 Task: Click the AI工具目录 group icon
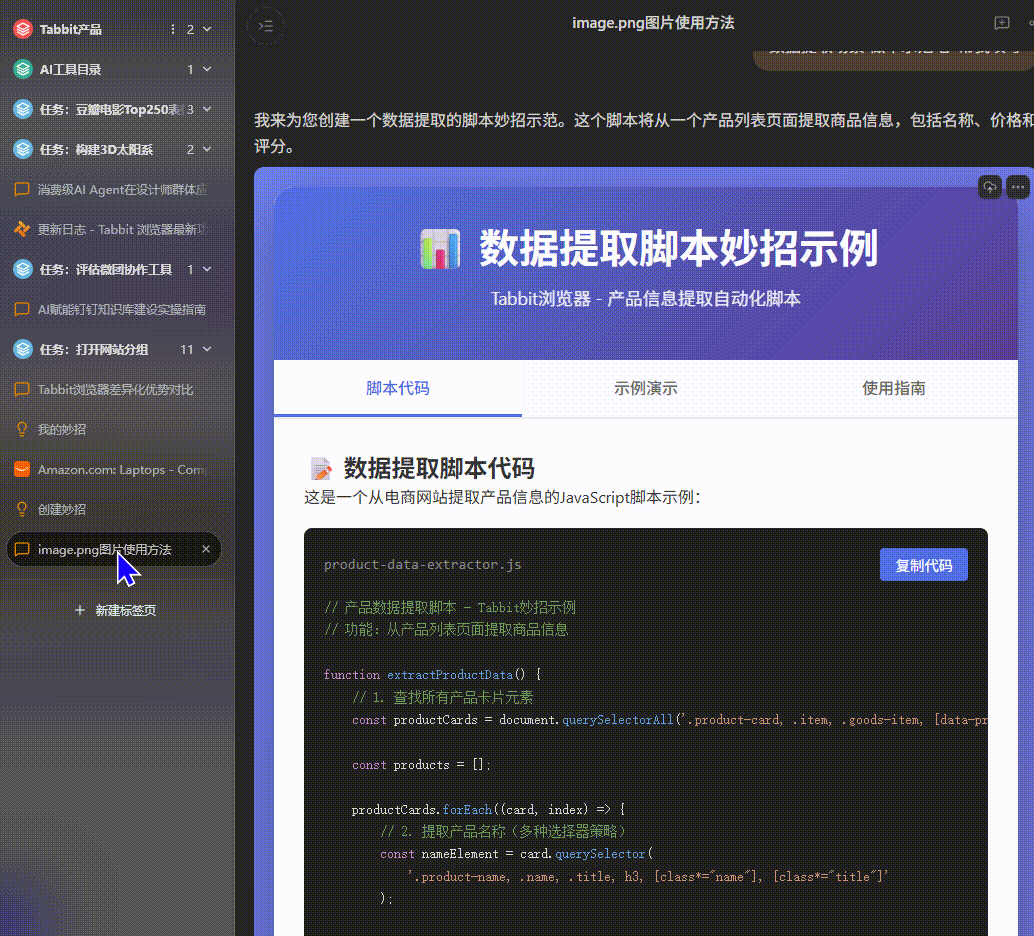(x=23, y=69)
